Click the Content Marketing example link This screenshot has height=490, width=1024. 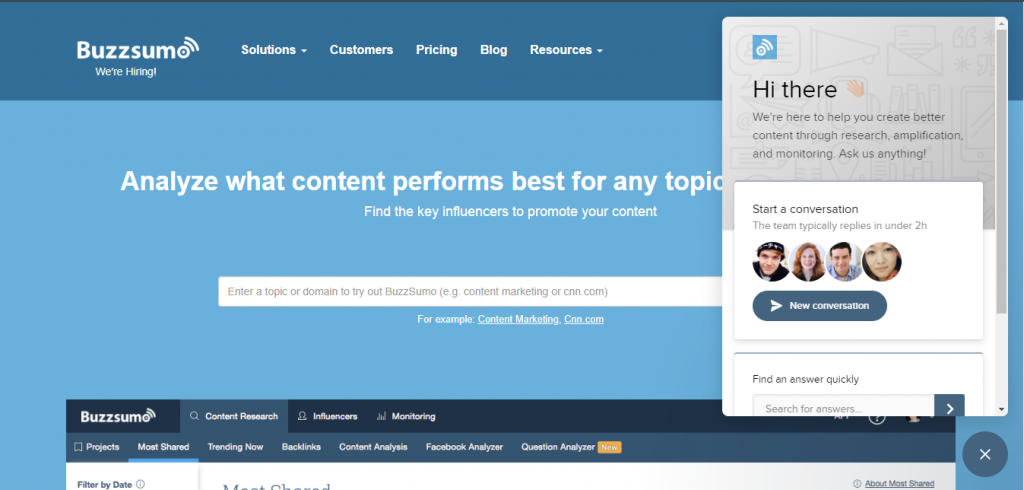pos(518,319)
